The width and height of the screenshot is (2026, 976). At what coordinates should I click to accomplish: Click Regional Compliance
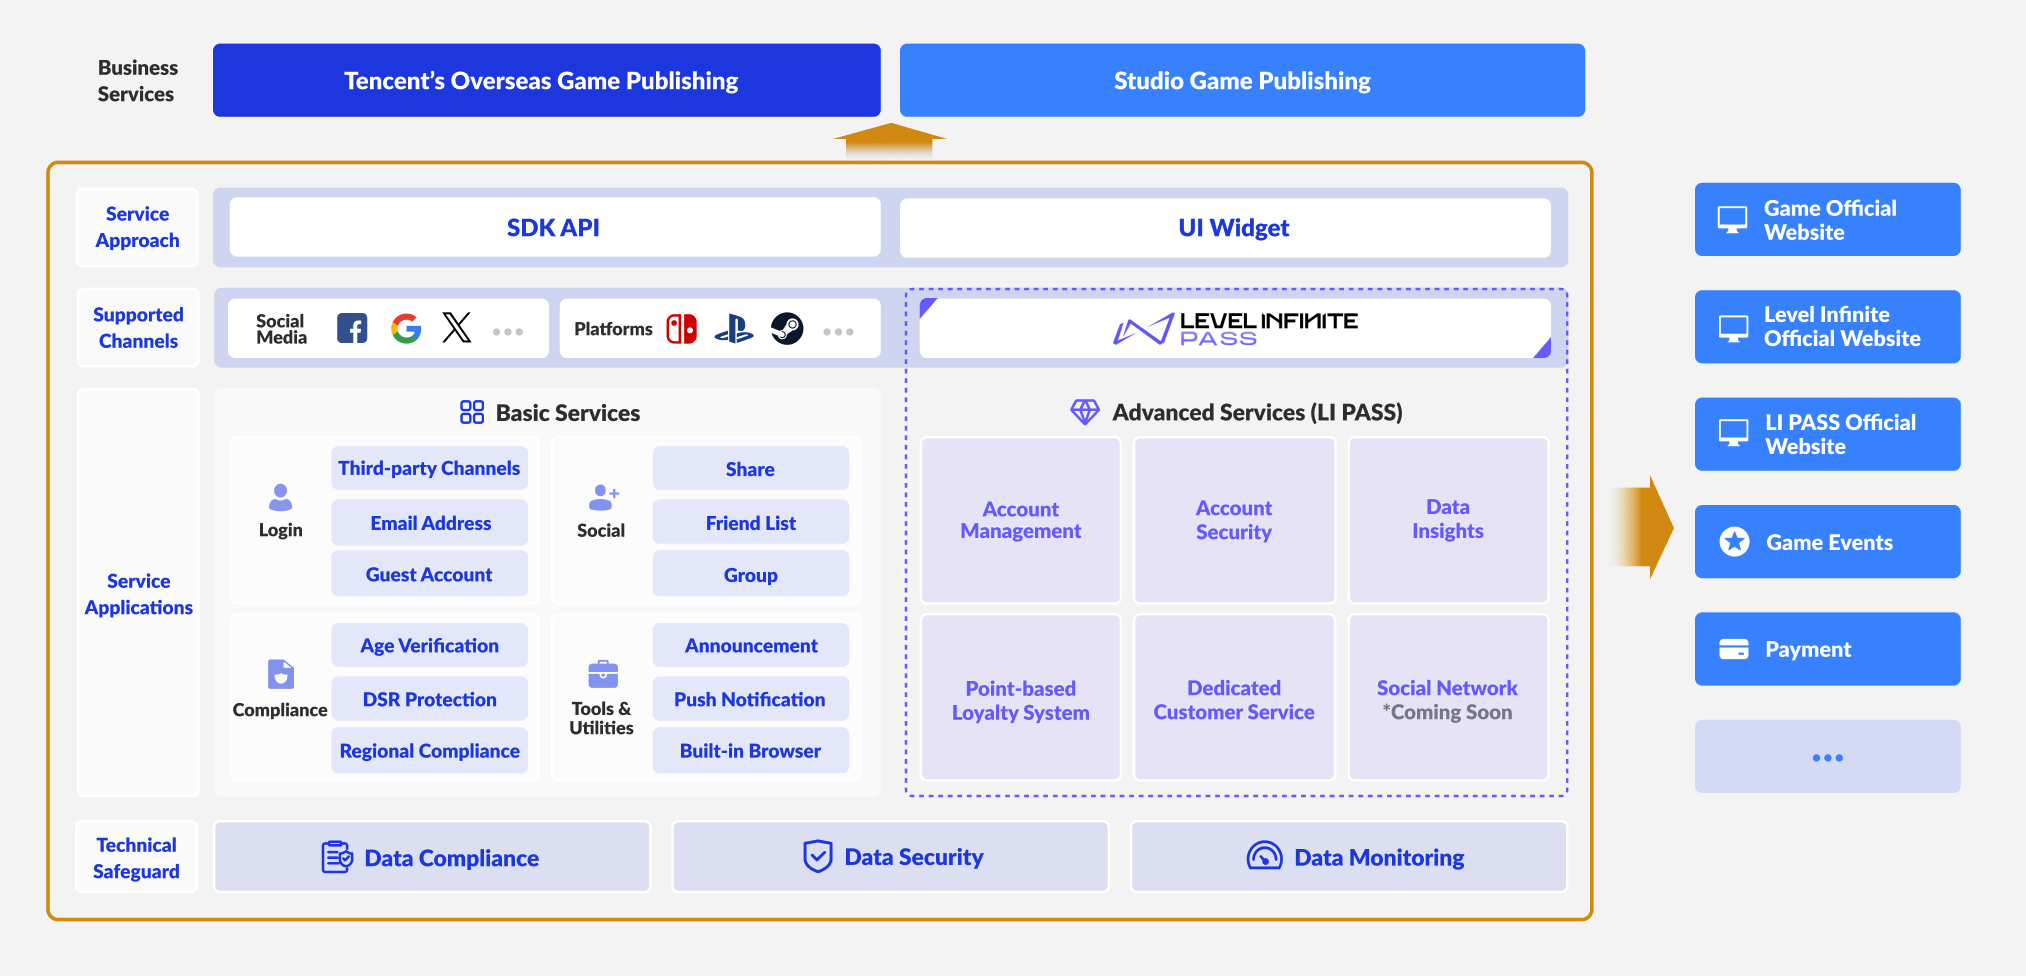click(429, 751)
